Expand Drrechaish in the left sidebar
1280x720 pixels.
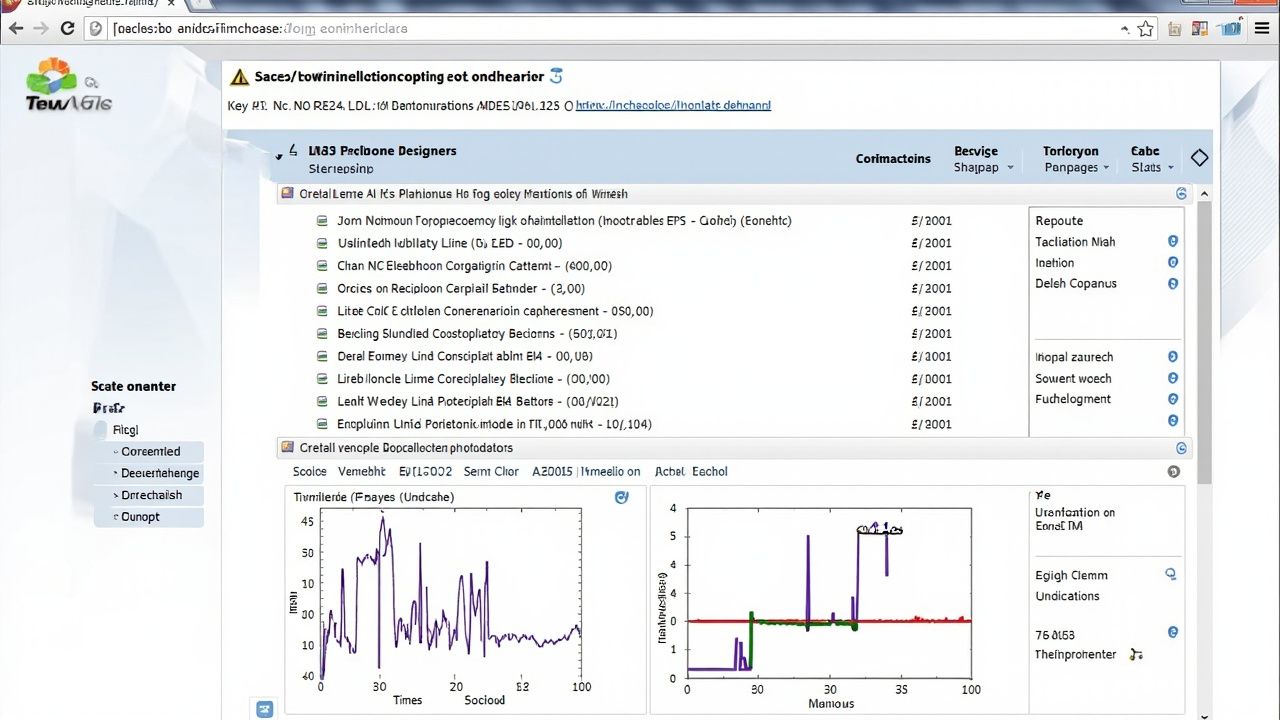(150, 496)
